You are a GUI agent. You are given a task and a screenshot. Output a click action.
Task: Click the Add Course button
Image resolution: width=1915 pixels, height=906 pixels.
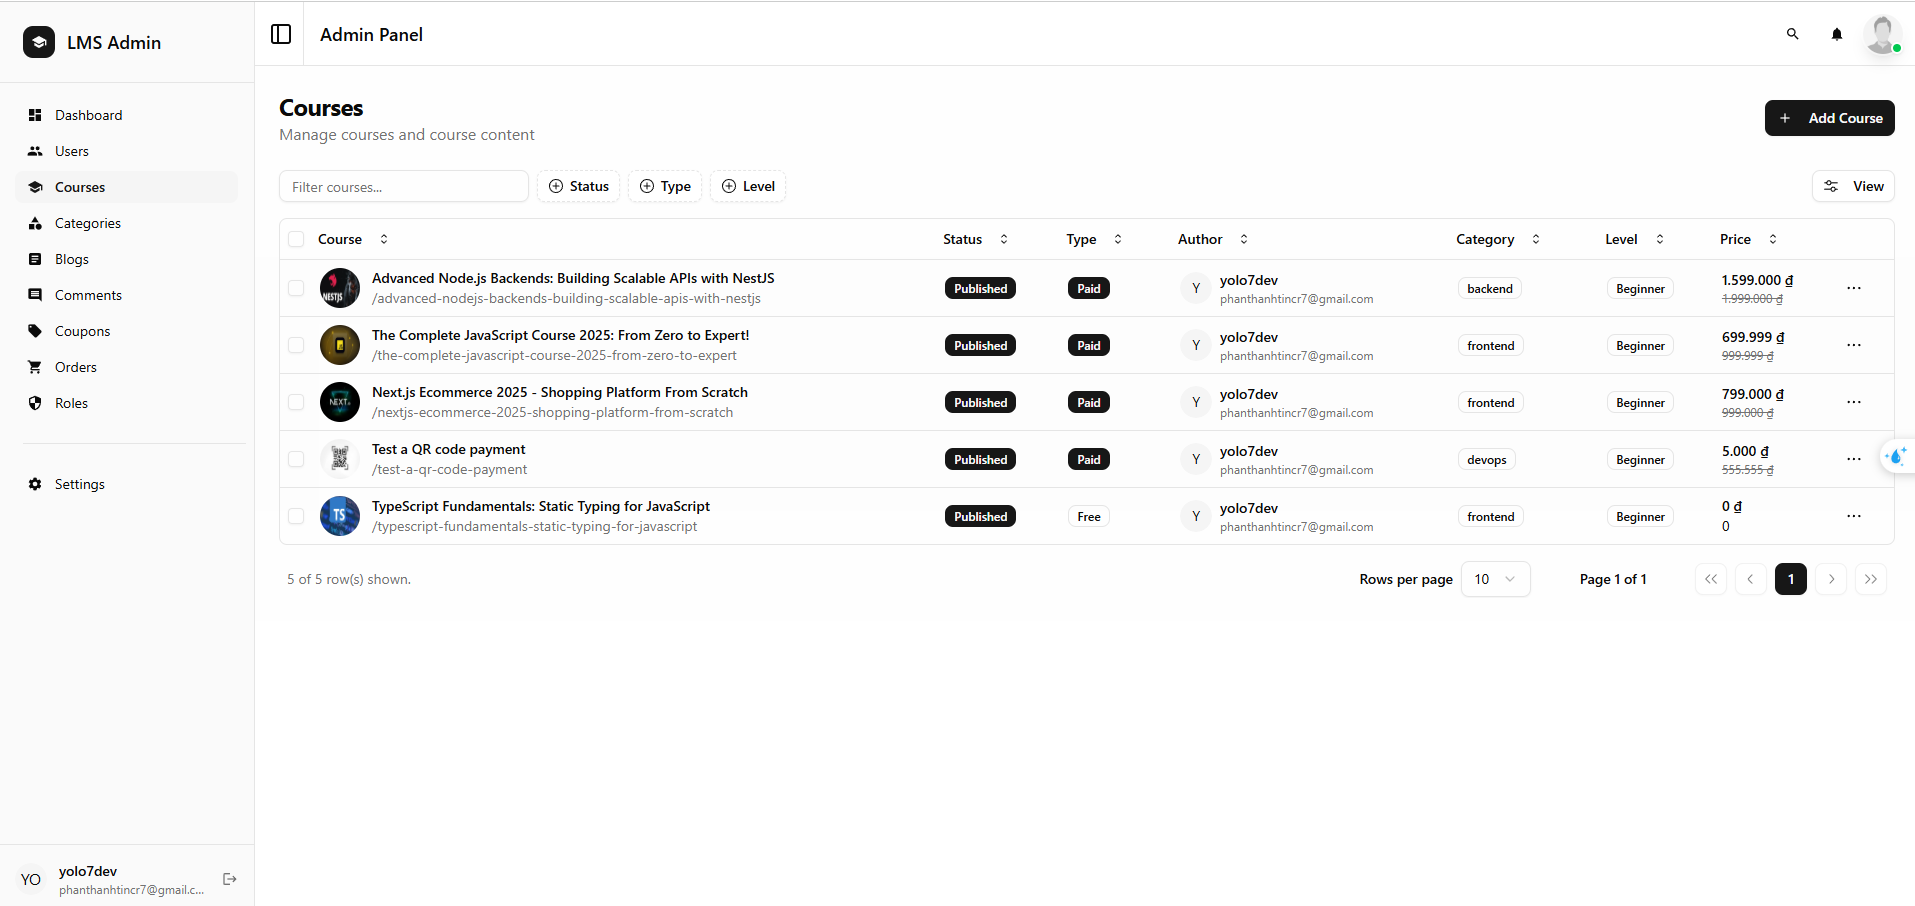coord(1829,118)
